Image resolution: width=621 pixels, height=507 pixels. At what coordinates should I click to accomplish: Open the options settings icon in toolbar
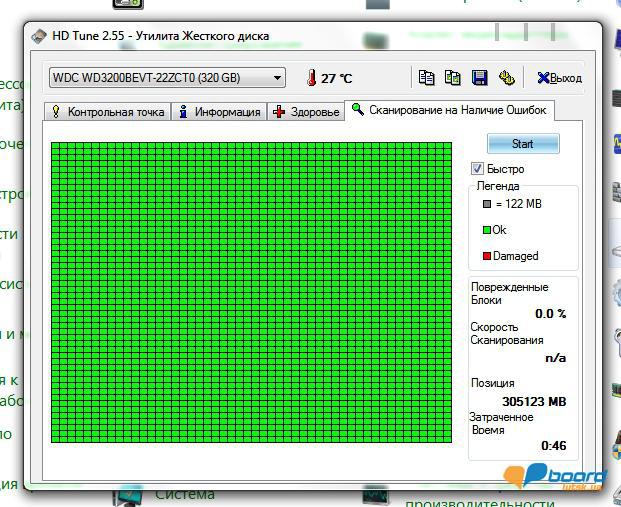click(x=506, y=78)
